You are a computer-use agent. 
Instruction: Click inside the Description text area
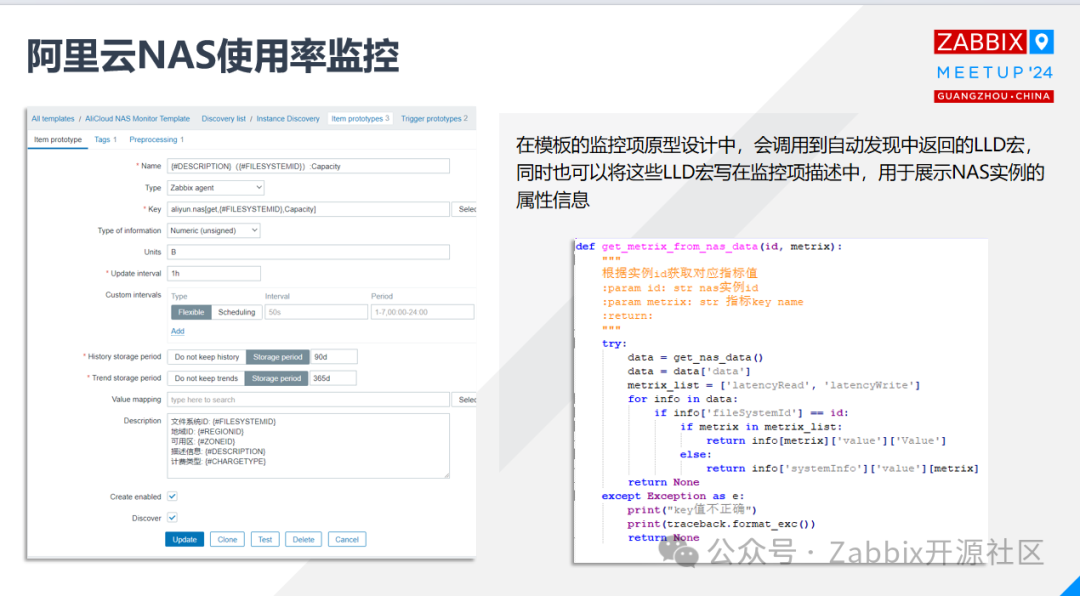pyautogui.click(x=308, y=446)
